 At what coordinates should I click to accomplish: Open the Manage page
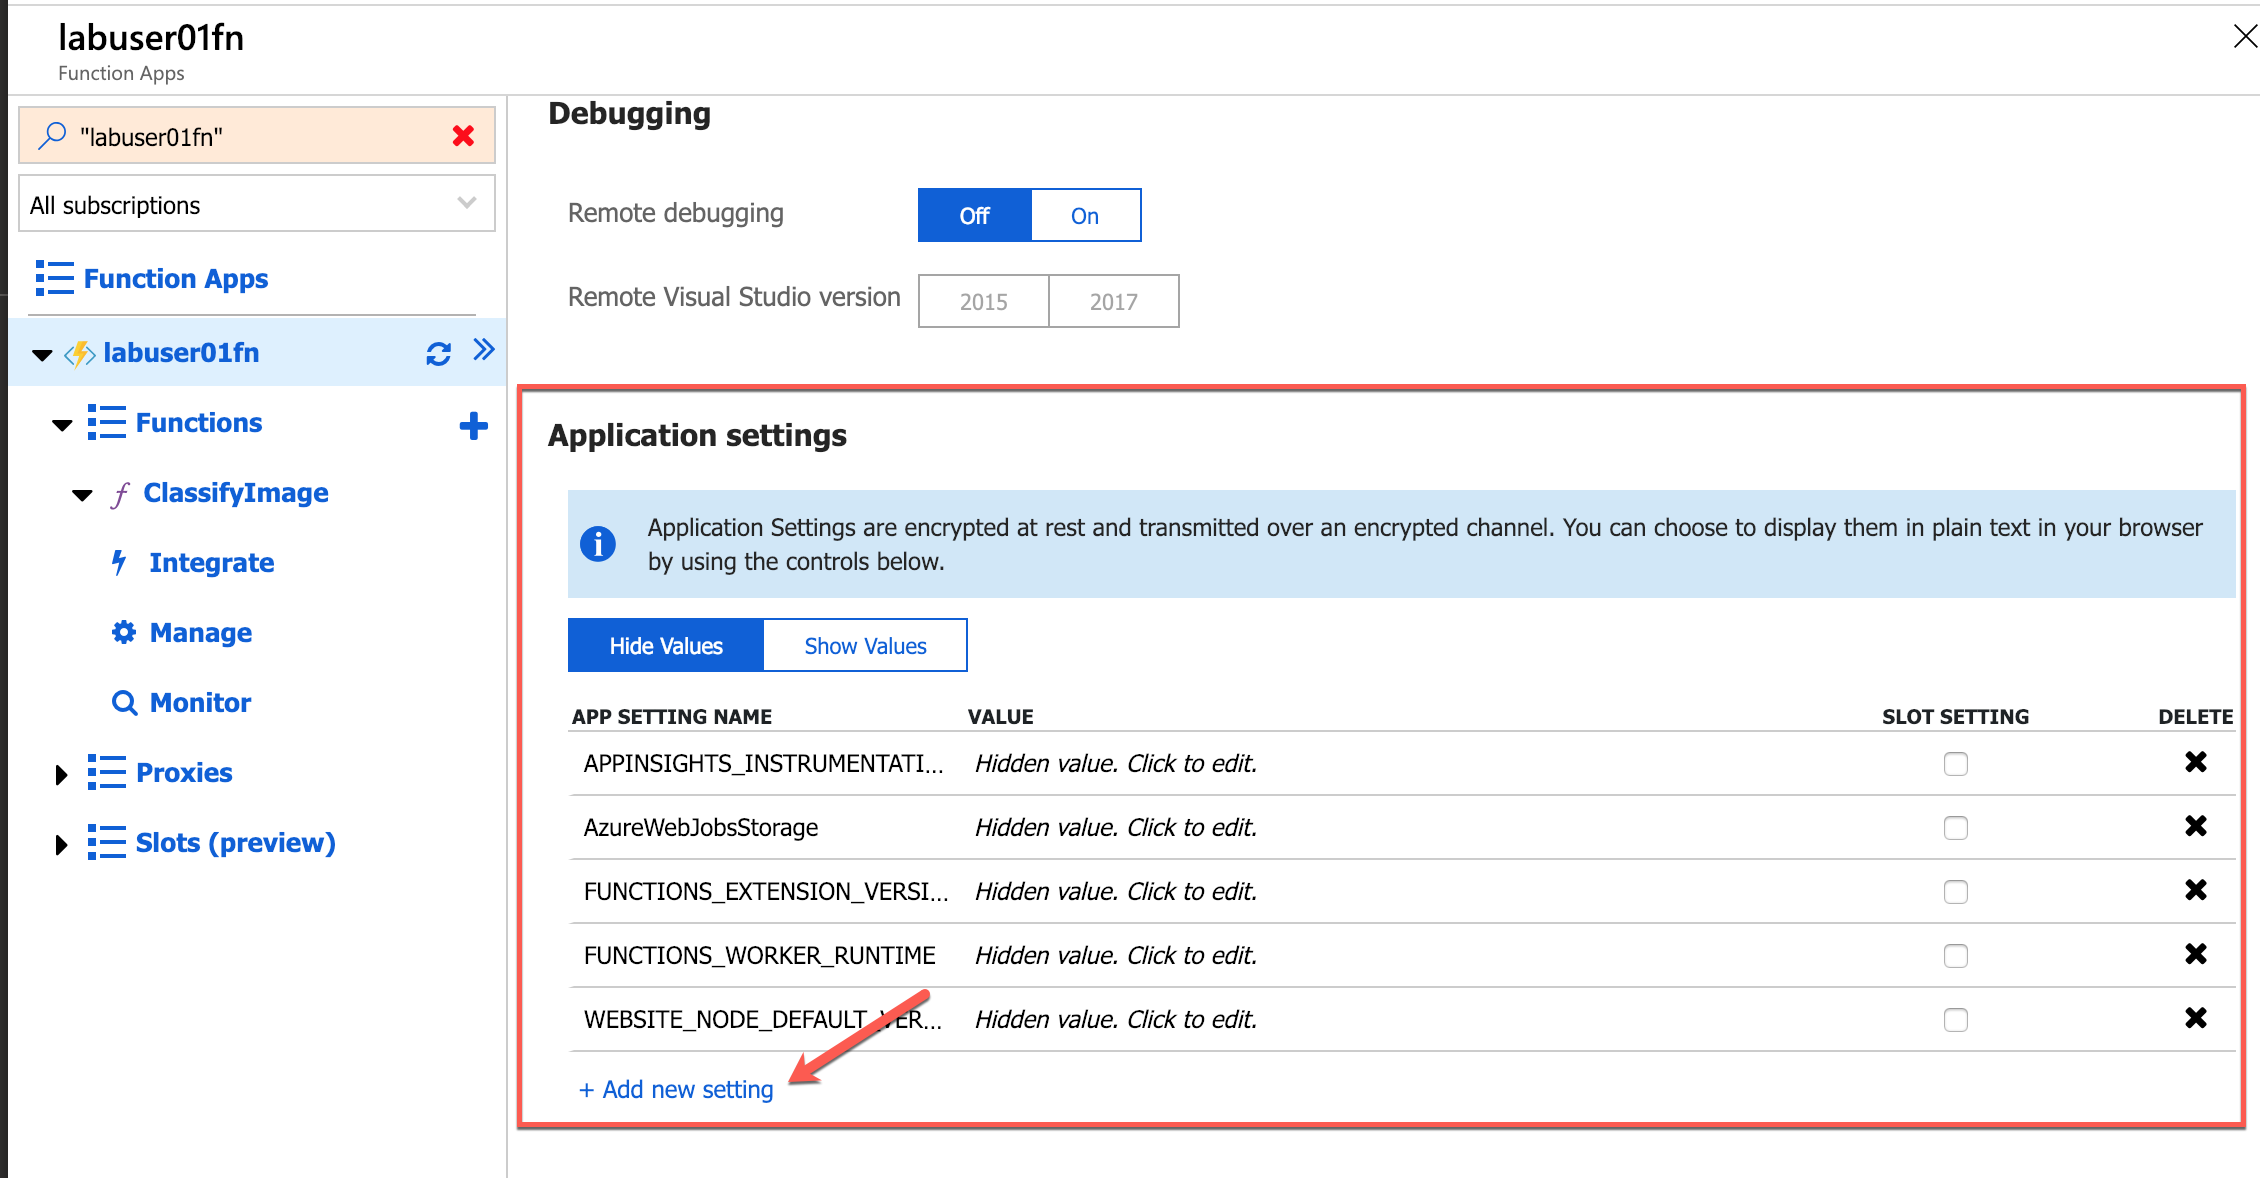point(201,632)
